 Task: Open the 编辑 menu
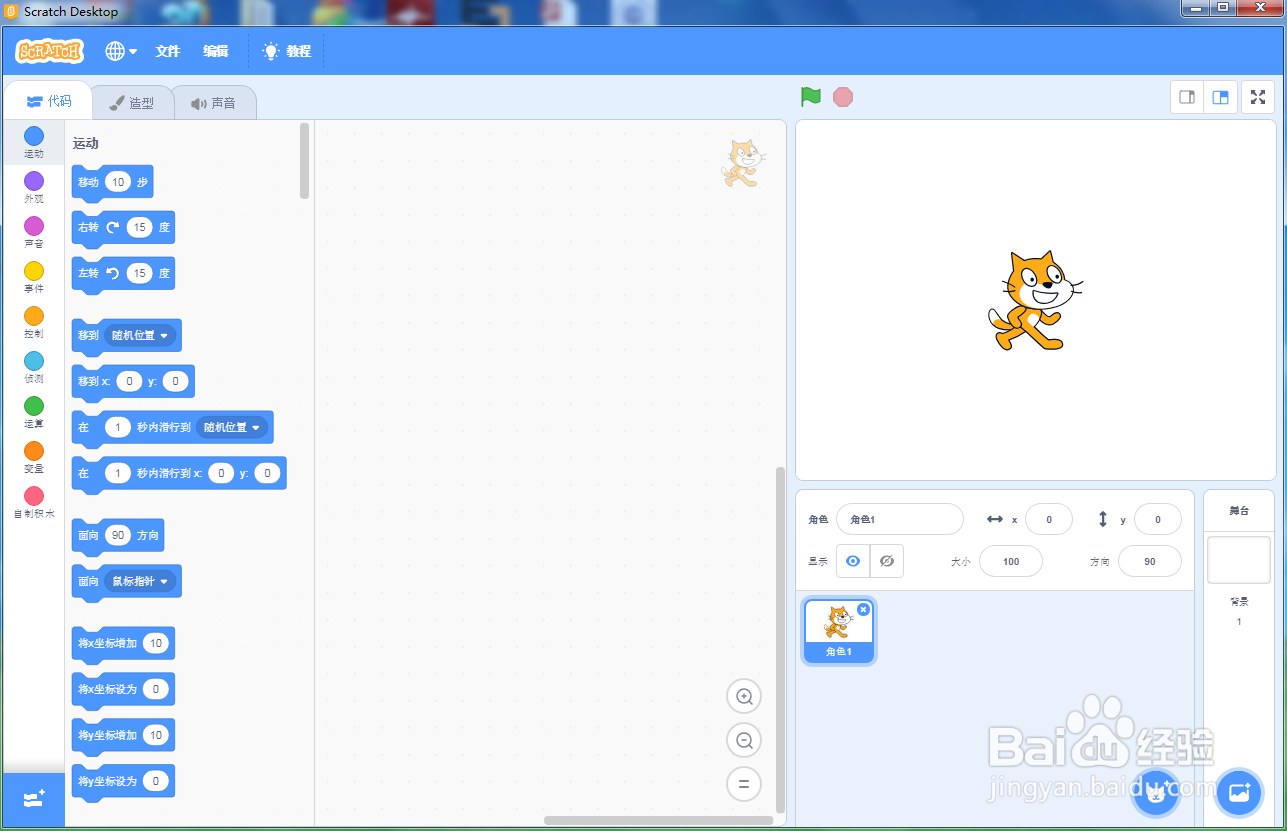tap(216, 51)
